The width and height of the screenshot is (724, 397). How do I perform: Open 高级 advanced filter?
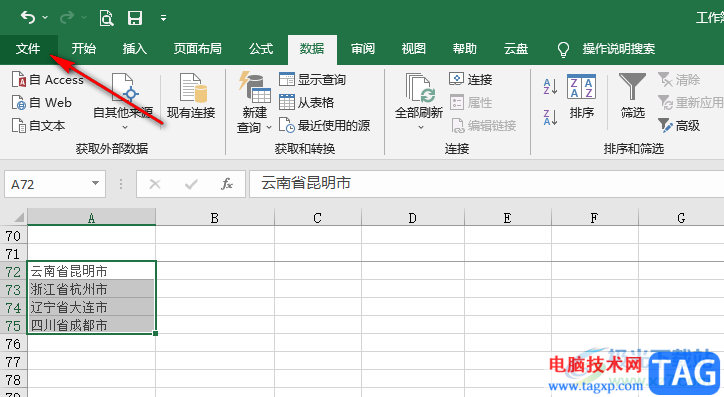(x=679, y=126)
